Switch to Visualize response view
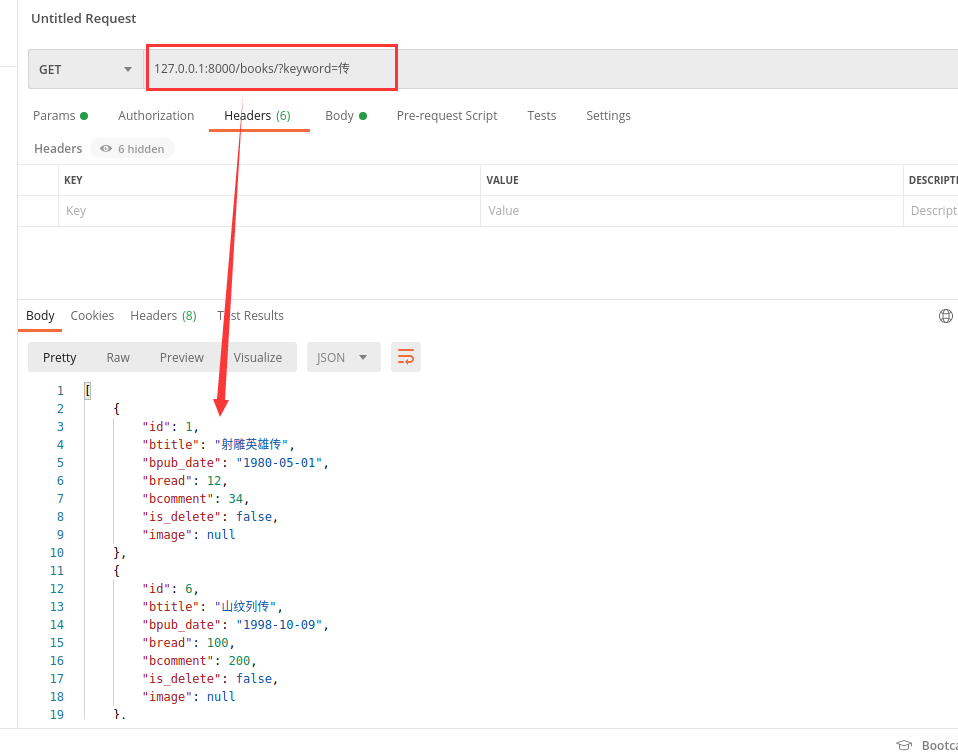 click(x=258, y=358)
